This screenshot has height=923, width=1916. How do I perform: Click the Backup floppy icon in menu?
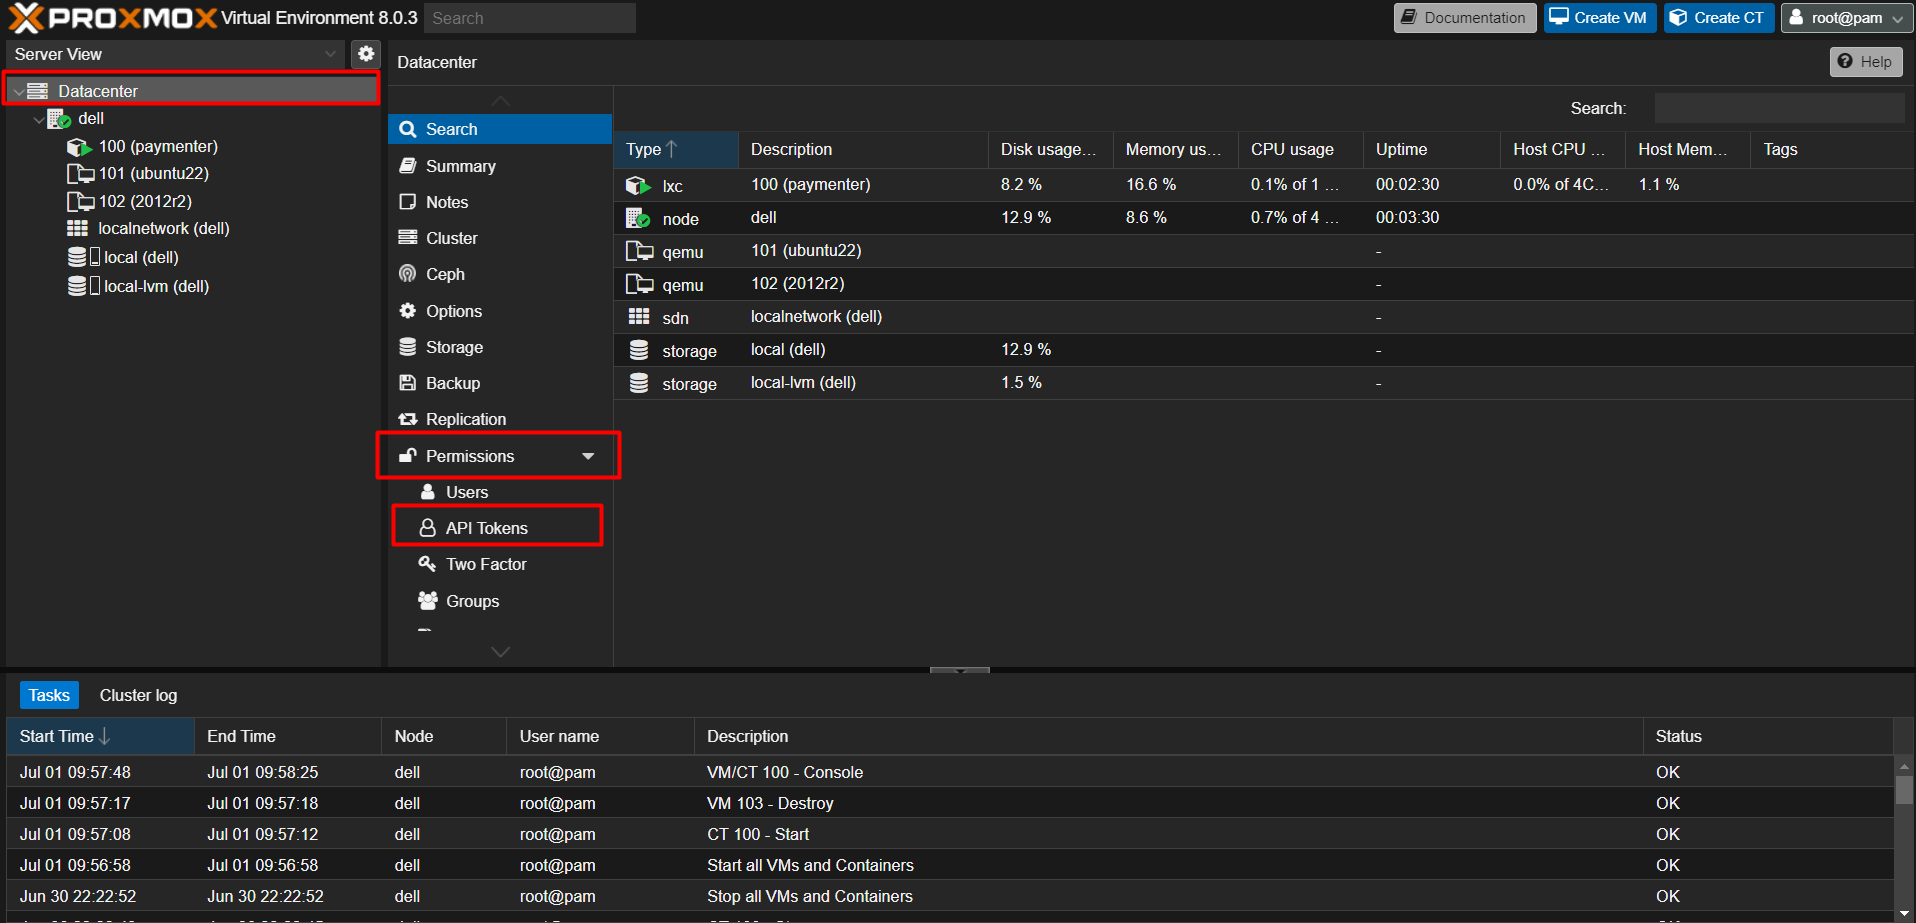coord(407,383)
